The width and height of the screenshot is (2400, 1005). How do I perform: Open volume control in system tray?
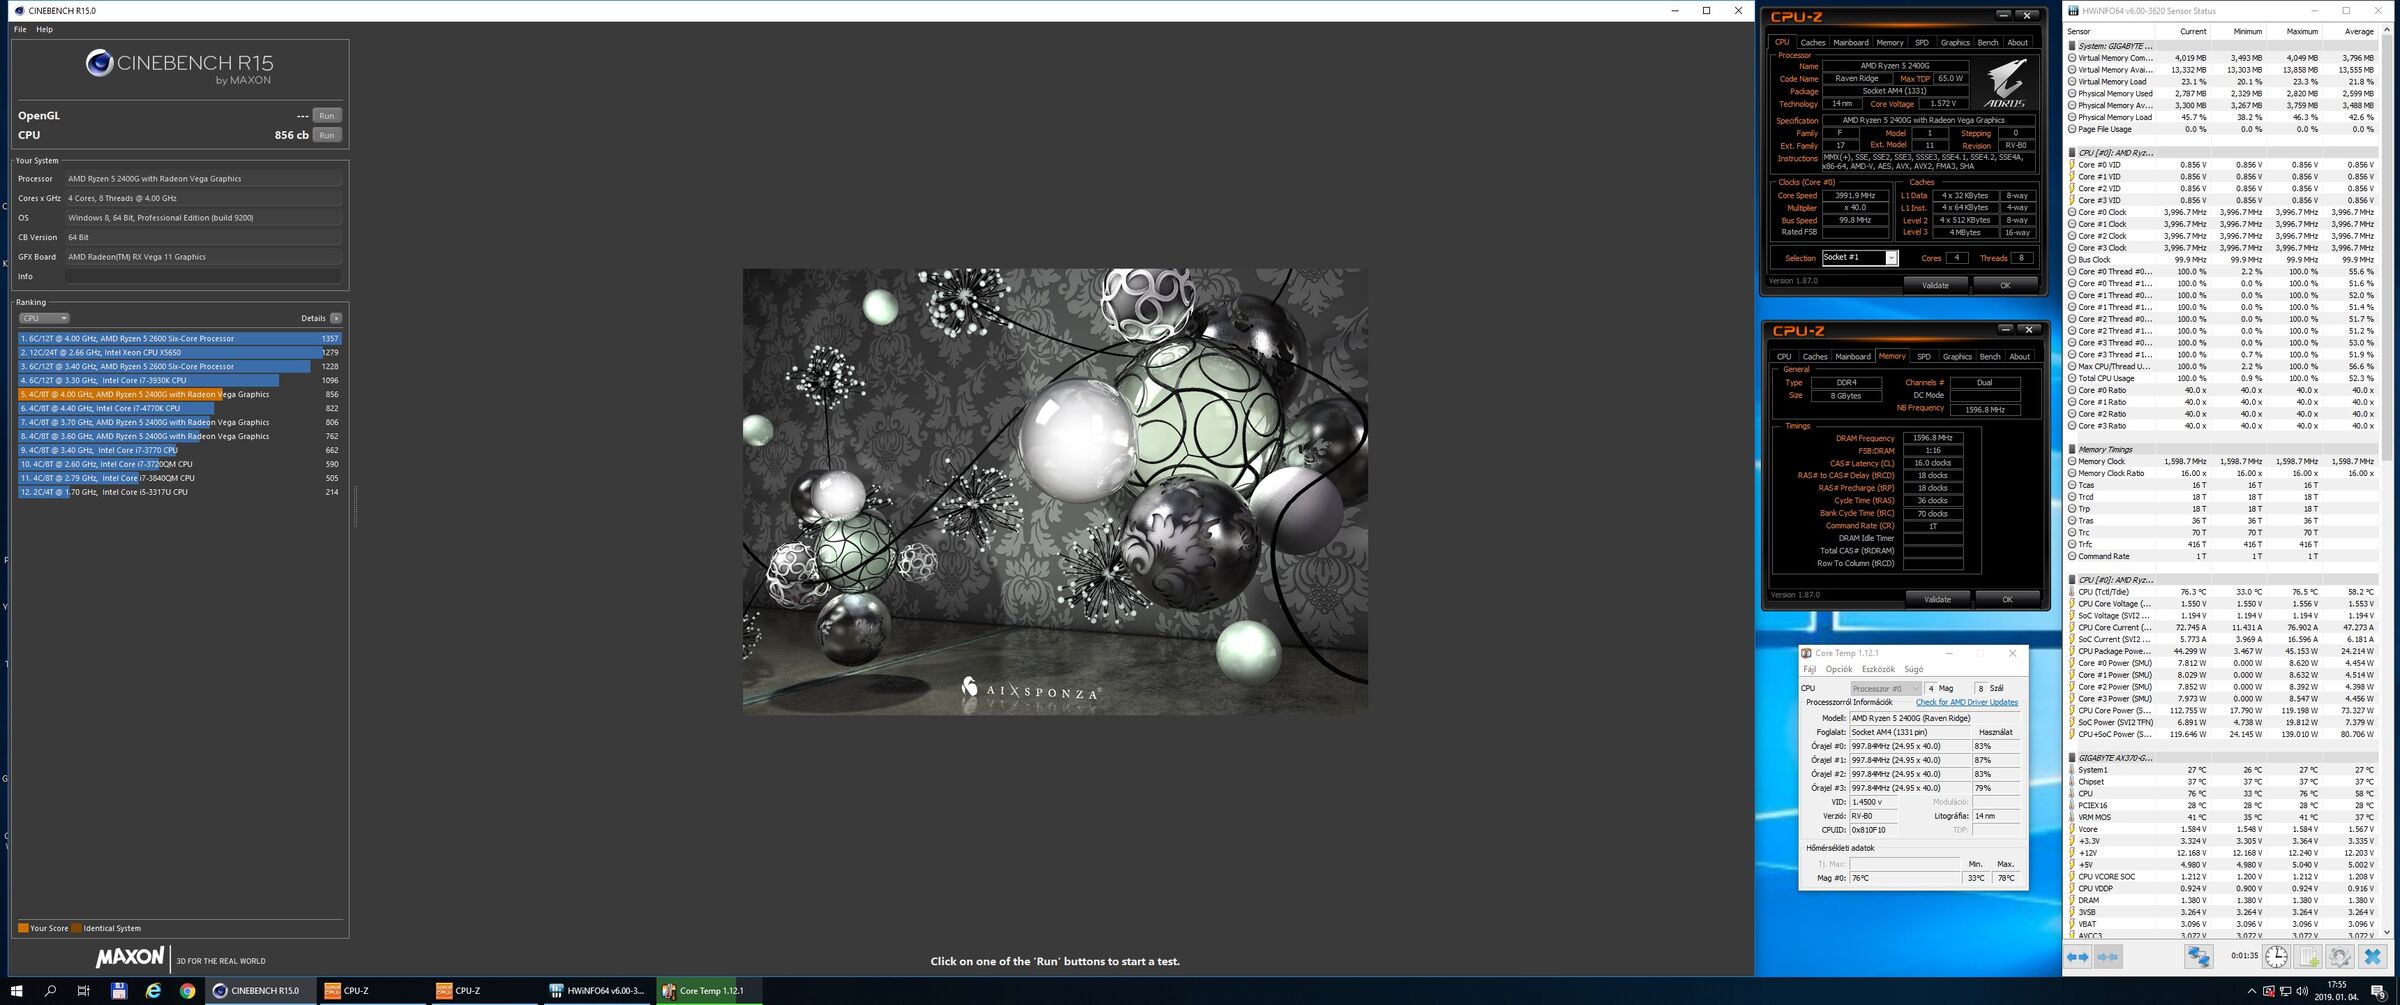pos(2302,991)
